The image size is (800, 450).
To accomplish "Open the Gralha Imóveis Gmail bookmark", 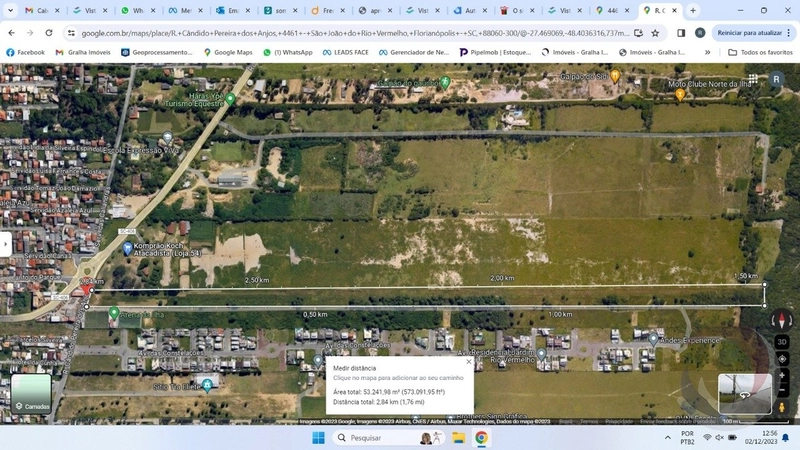I will 83,52.
